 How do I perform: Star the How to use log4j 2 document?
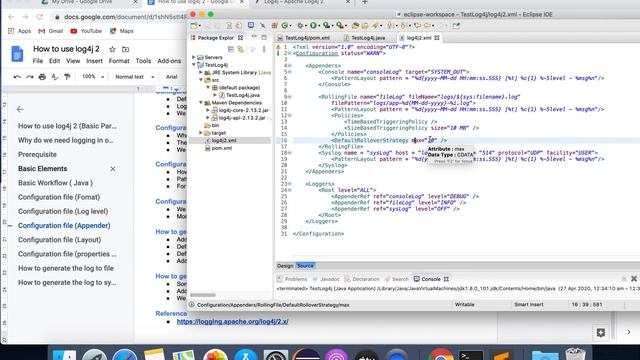pos(112,49)
